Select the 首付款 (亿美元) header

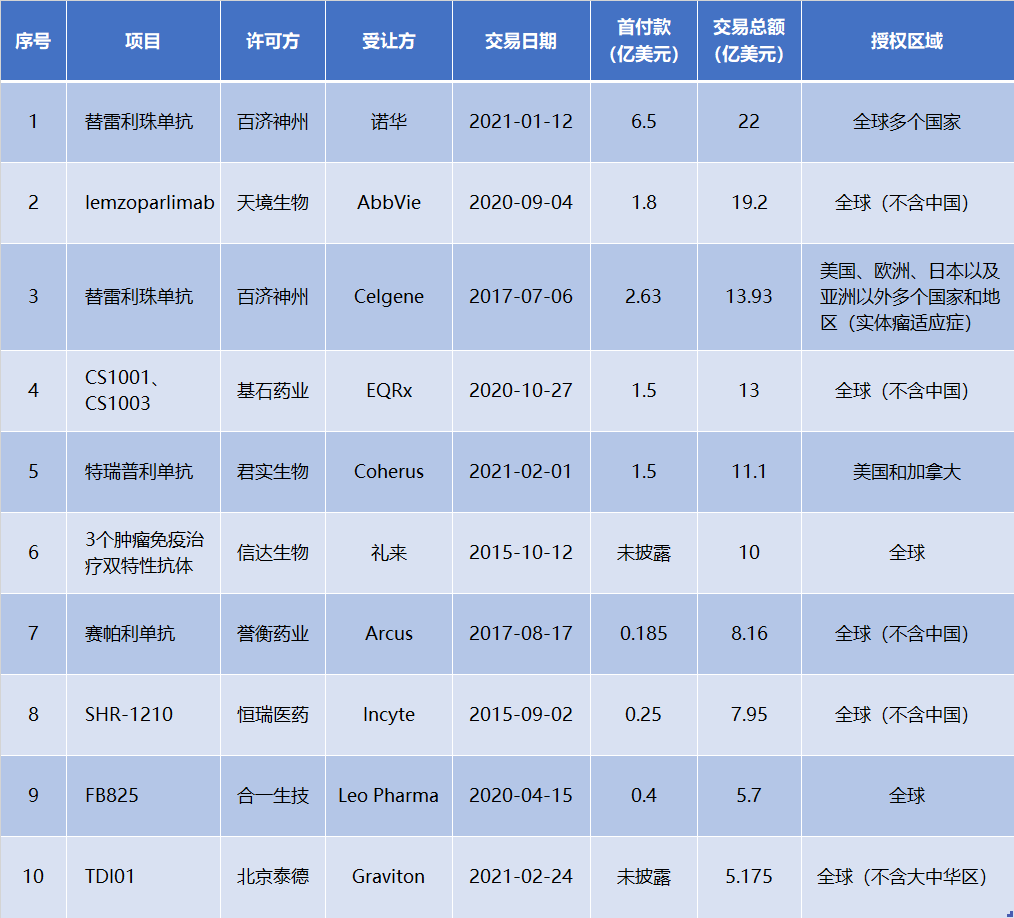click(644, 41)
